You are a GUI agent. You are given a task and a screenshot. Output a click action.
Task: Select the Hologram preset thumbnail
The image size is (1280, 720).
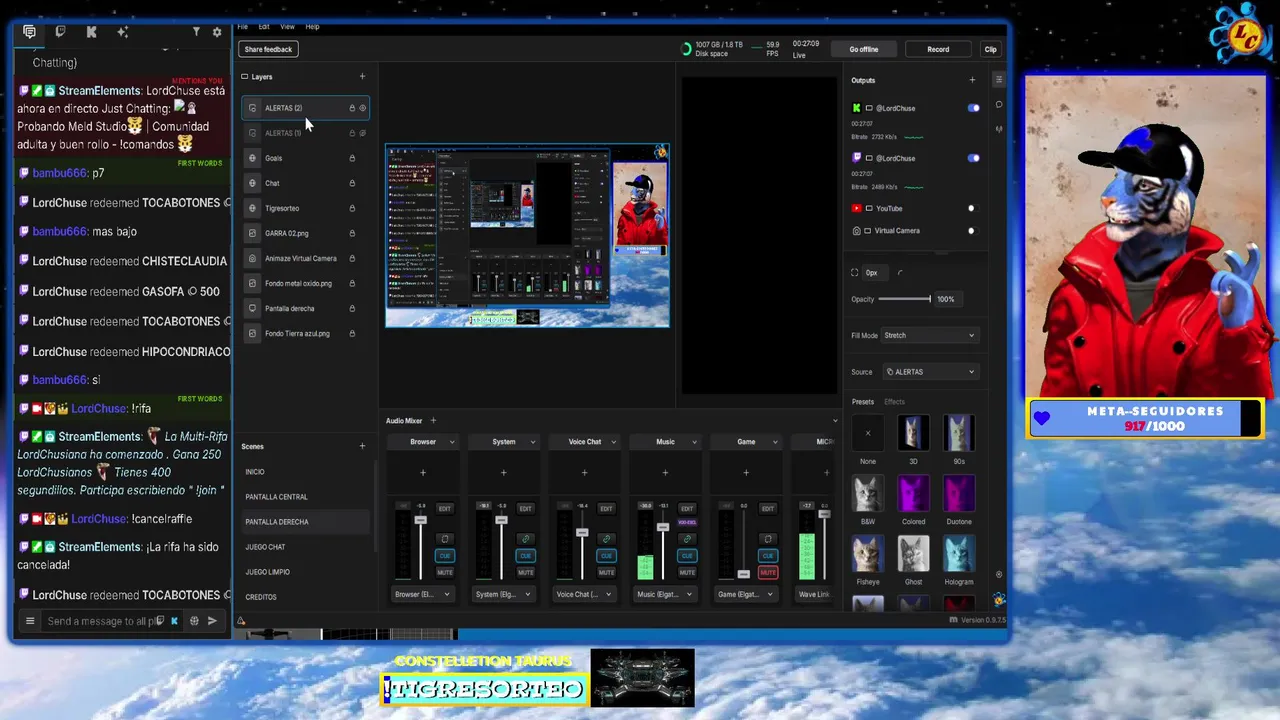[958, 553]
